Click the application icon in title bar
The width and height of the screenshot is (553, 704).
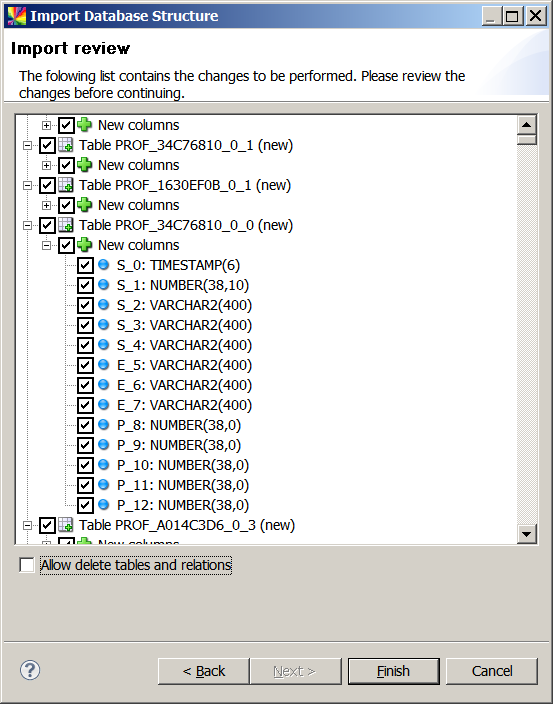tap(17, 16)
